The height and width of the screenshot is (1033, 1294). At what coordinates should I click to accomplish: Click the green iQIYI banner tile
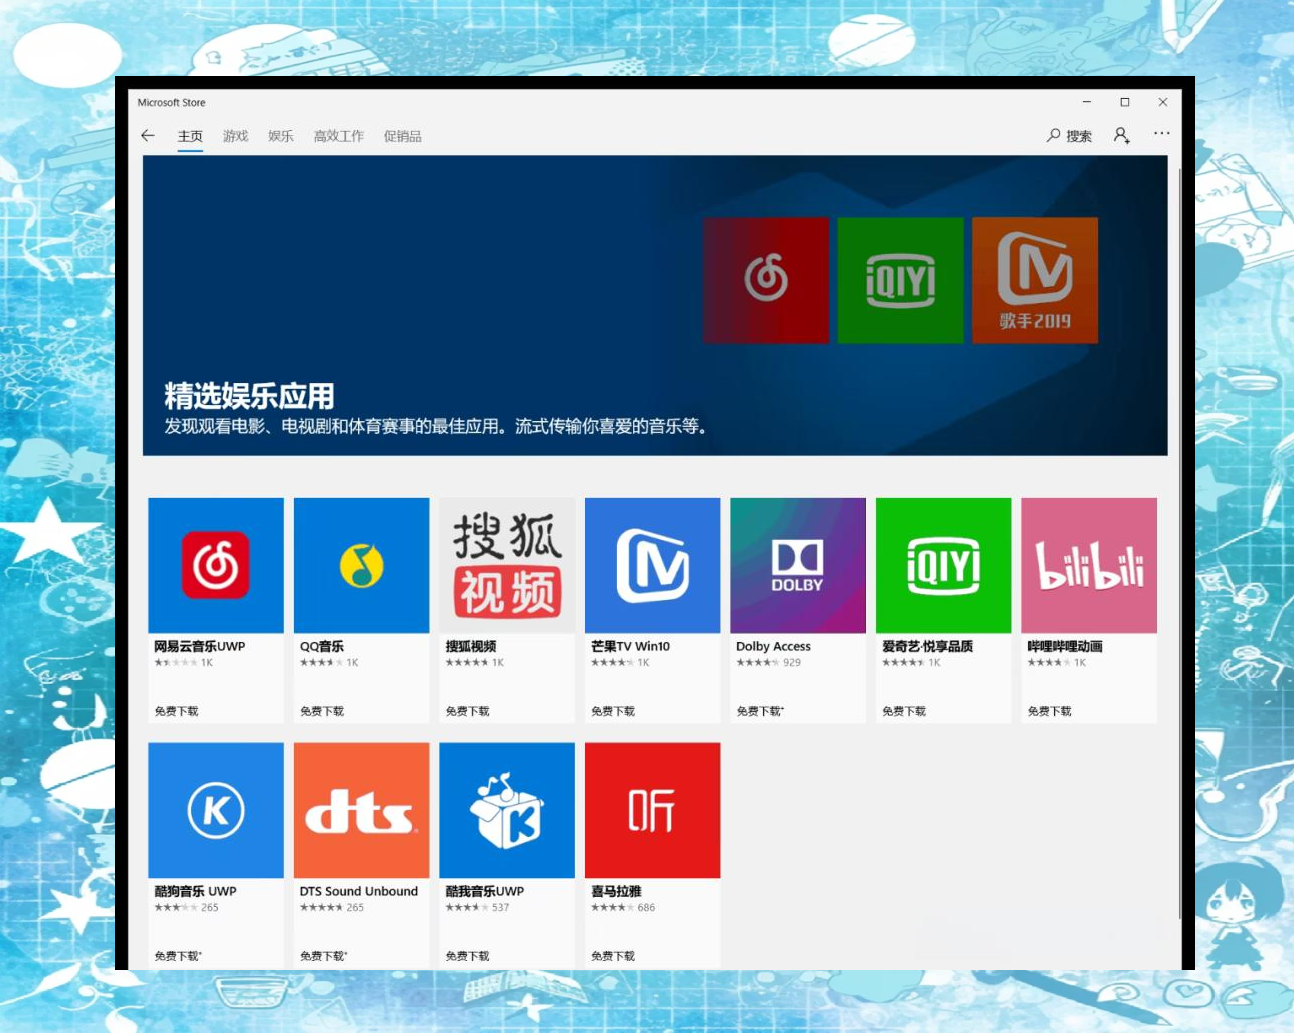pyautogui.click(x=900, y=280)
